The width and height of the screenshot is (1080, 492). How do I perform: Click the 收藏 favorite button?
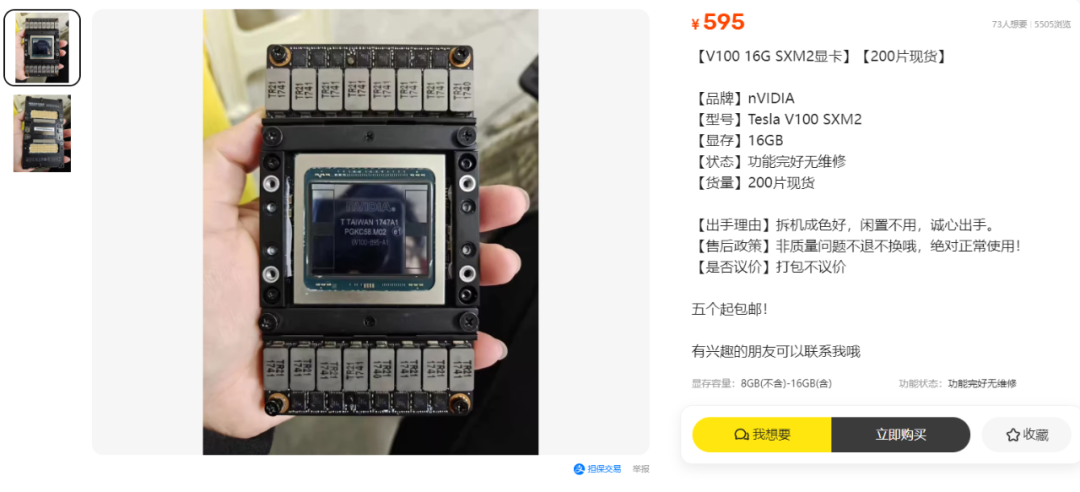[x=1026, y=435]
